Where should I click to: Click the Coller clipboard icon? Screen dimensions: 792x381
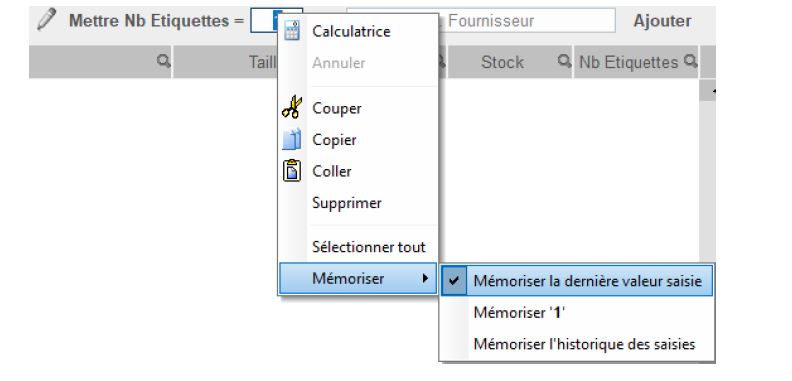pyautogui.click(x=292, y=171)
